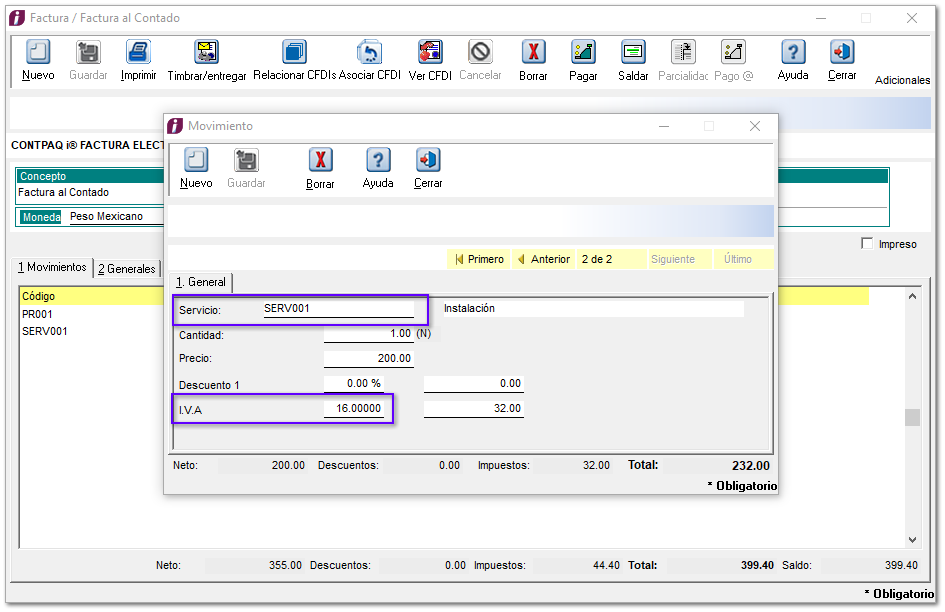Go to Anterior record navigation button
Viewport: 945px width, 612px height.
click(x=543, y=259)
